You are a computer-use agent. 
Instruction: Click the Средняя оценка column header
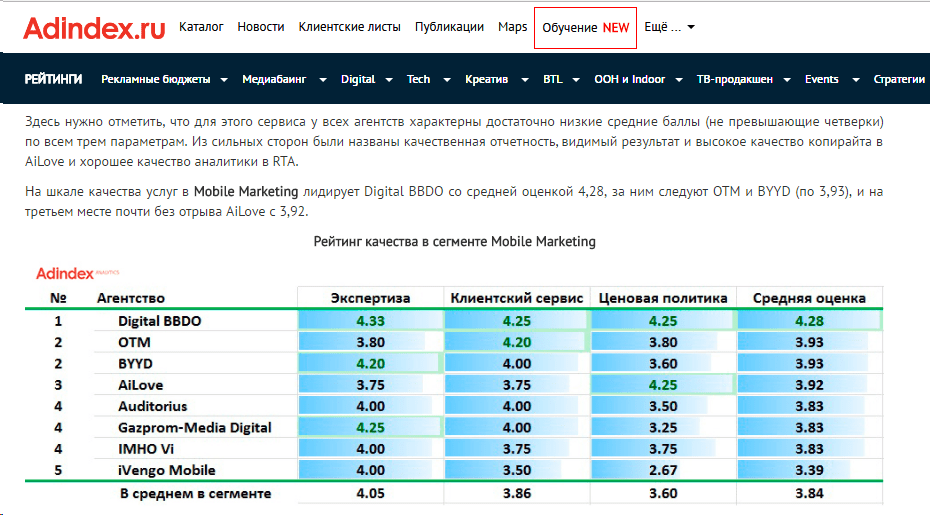coord(809,298)
